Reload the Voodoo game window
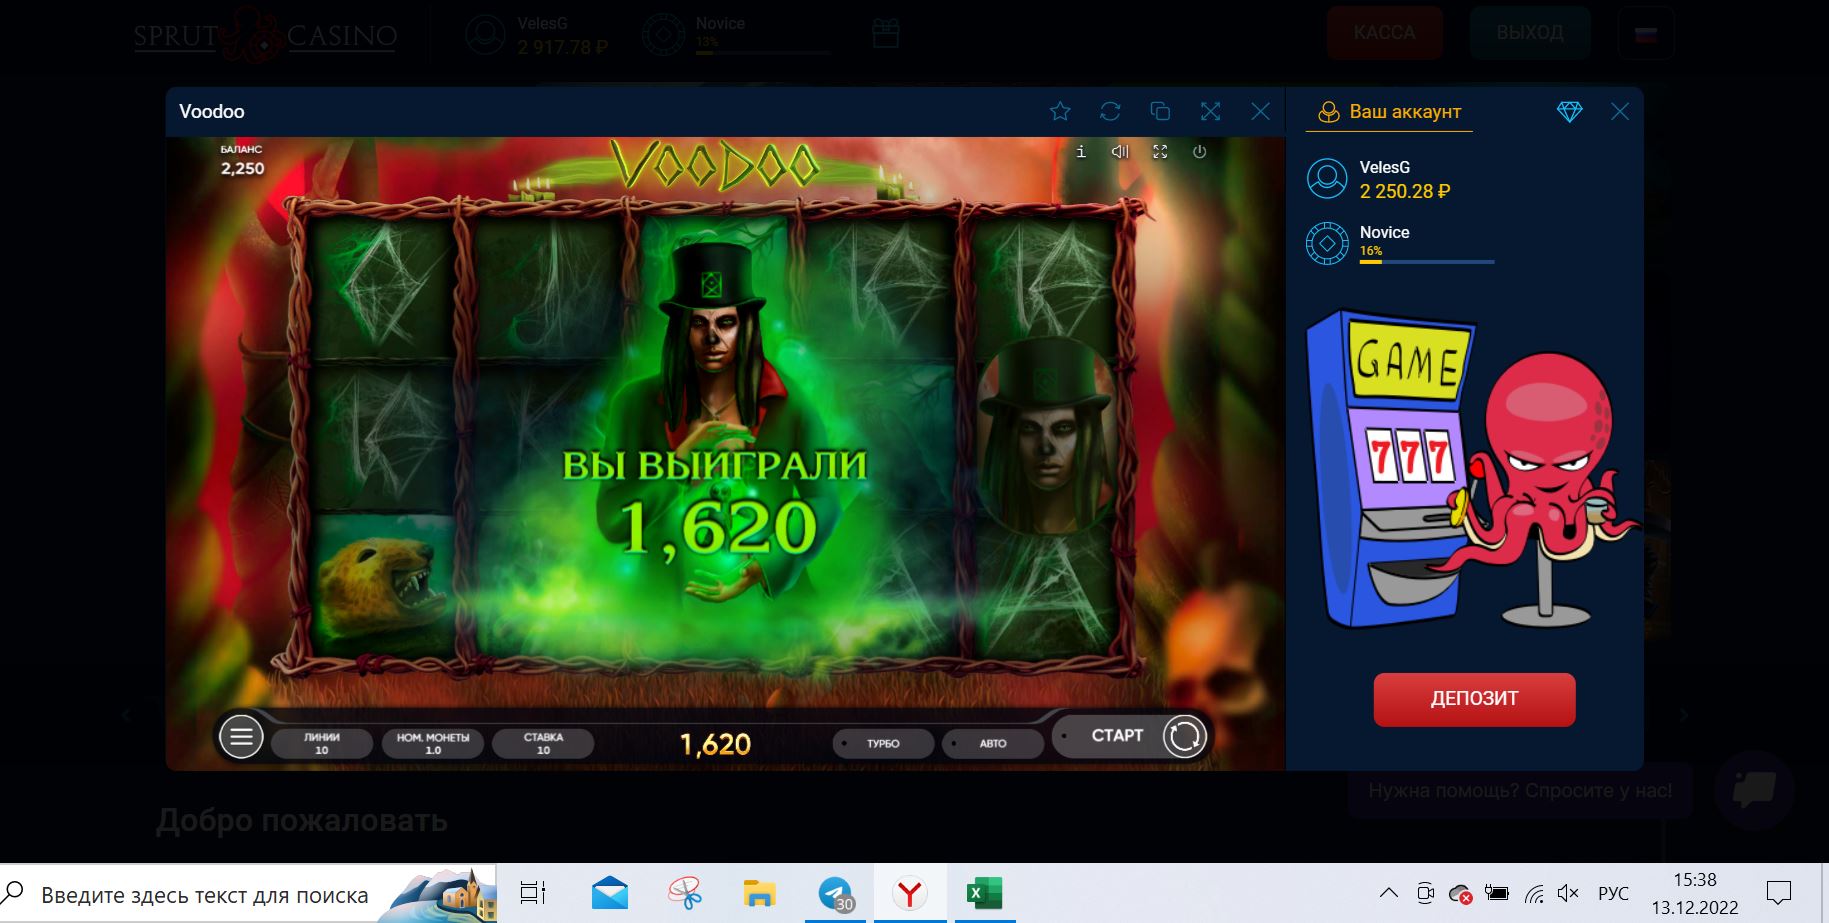Viewport: 1829px width, 923px height. (x=1110, y=111)
